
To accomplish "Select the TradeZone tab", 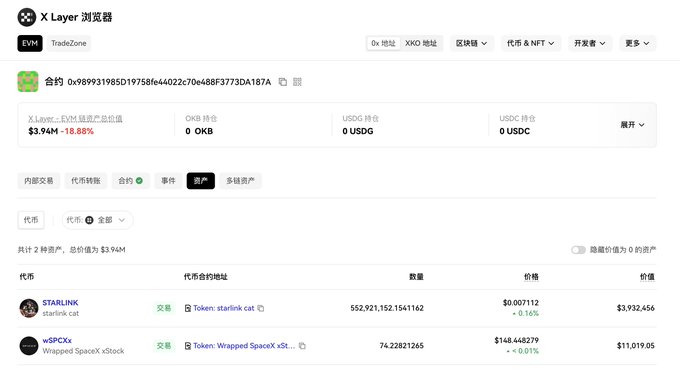I will tap(69, 43).
